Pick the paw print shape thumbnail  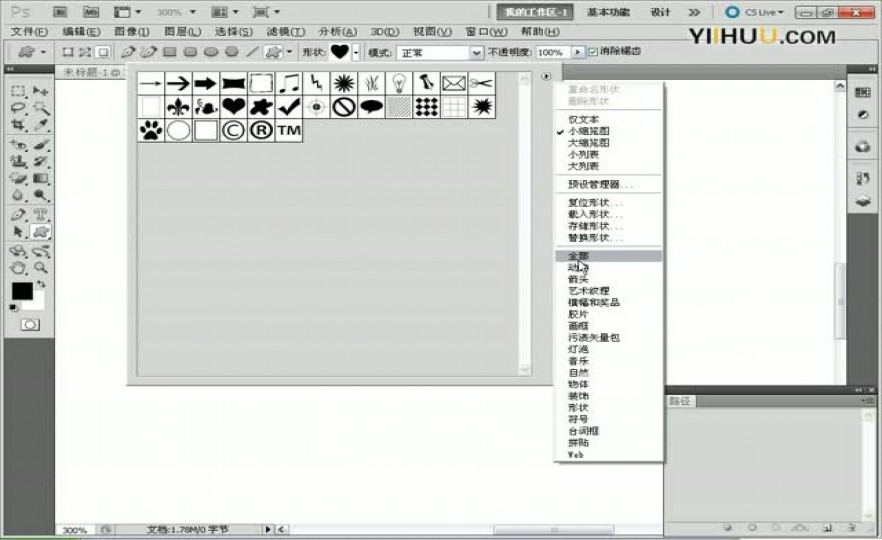(x=151, y=130)
